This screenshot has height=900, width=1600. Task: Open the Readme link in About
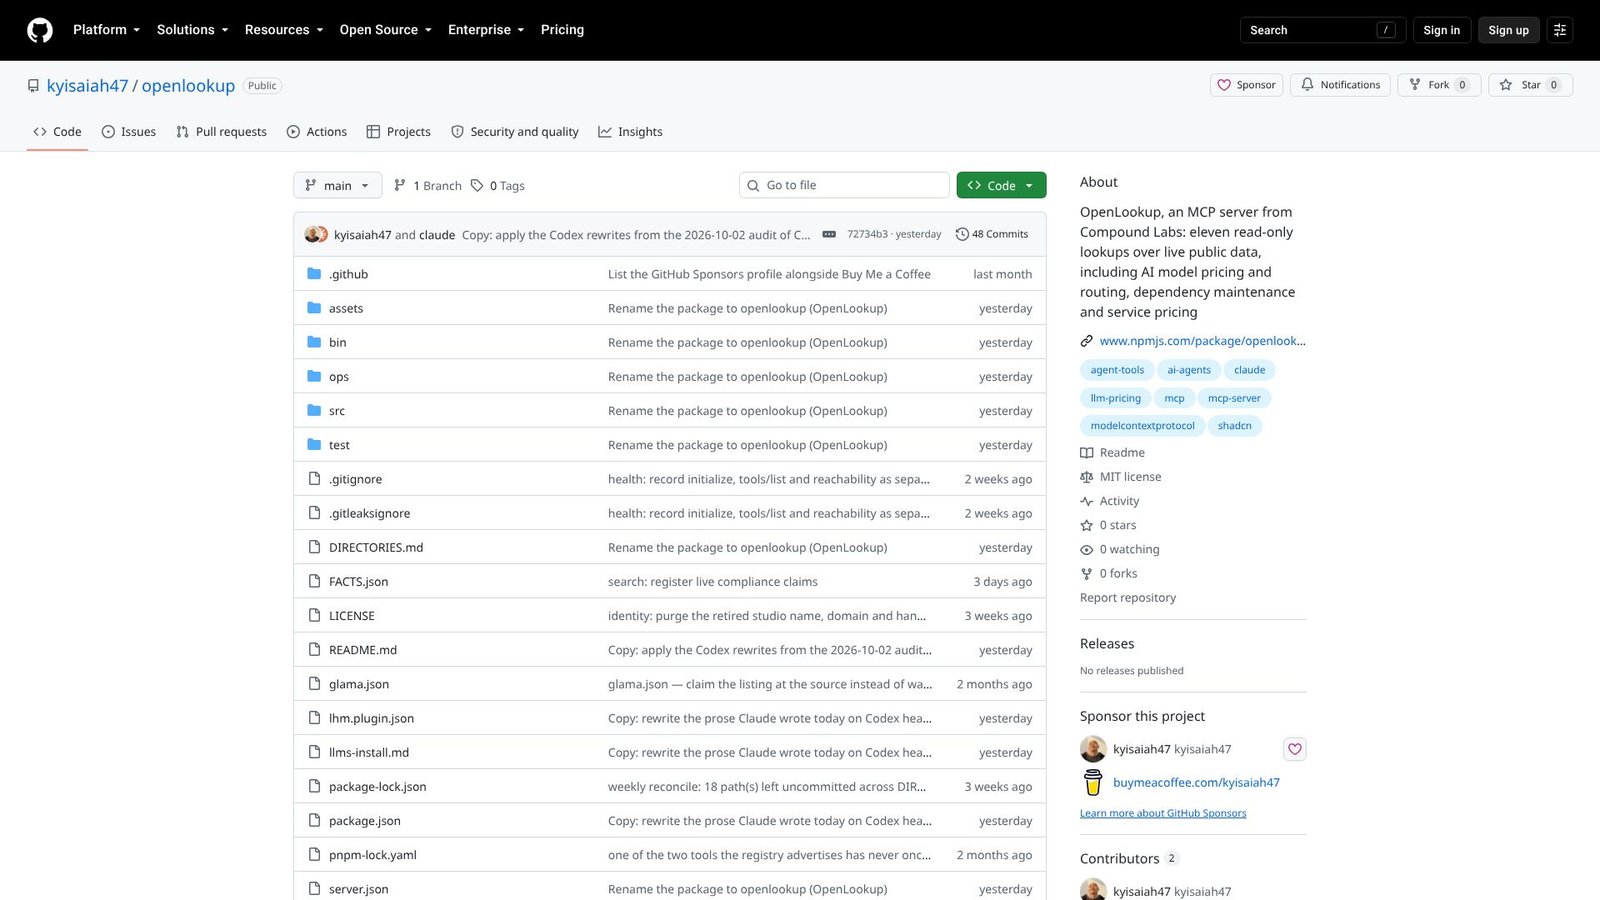tap(1112, 453)
